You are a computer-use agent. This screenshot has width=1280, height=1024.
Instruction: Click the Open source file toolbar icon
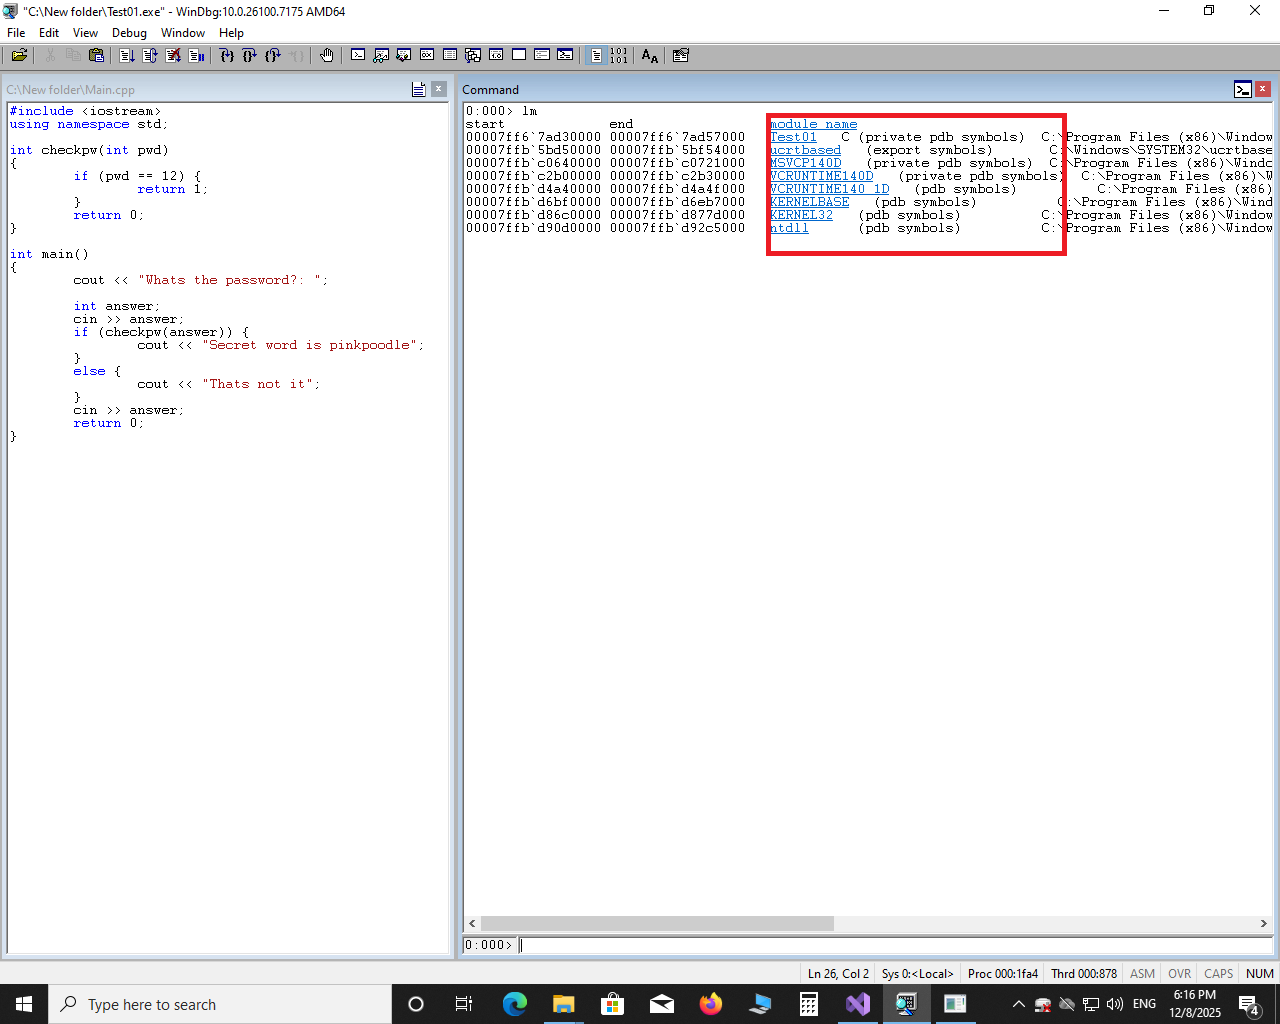19,56
